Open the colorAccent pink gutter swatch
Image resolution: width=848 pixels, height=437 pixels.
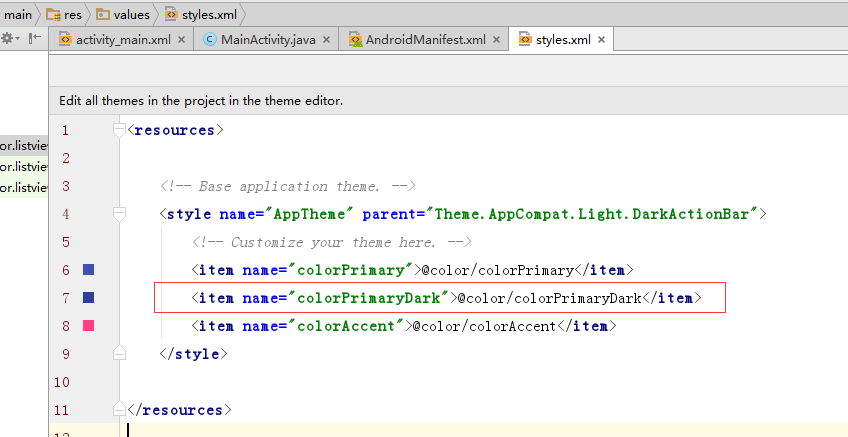pyautogui.click(x=89, y=326)
